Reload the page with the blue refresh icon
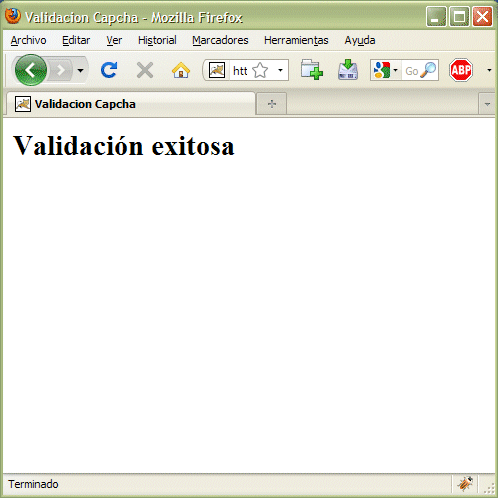Viewport: 498px width, 498px height. (x=109, y=70)
